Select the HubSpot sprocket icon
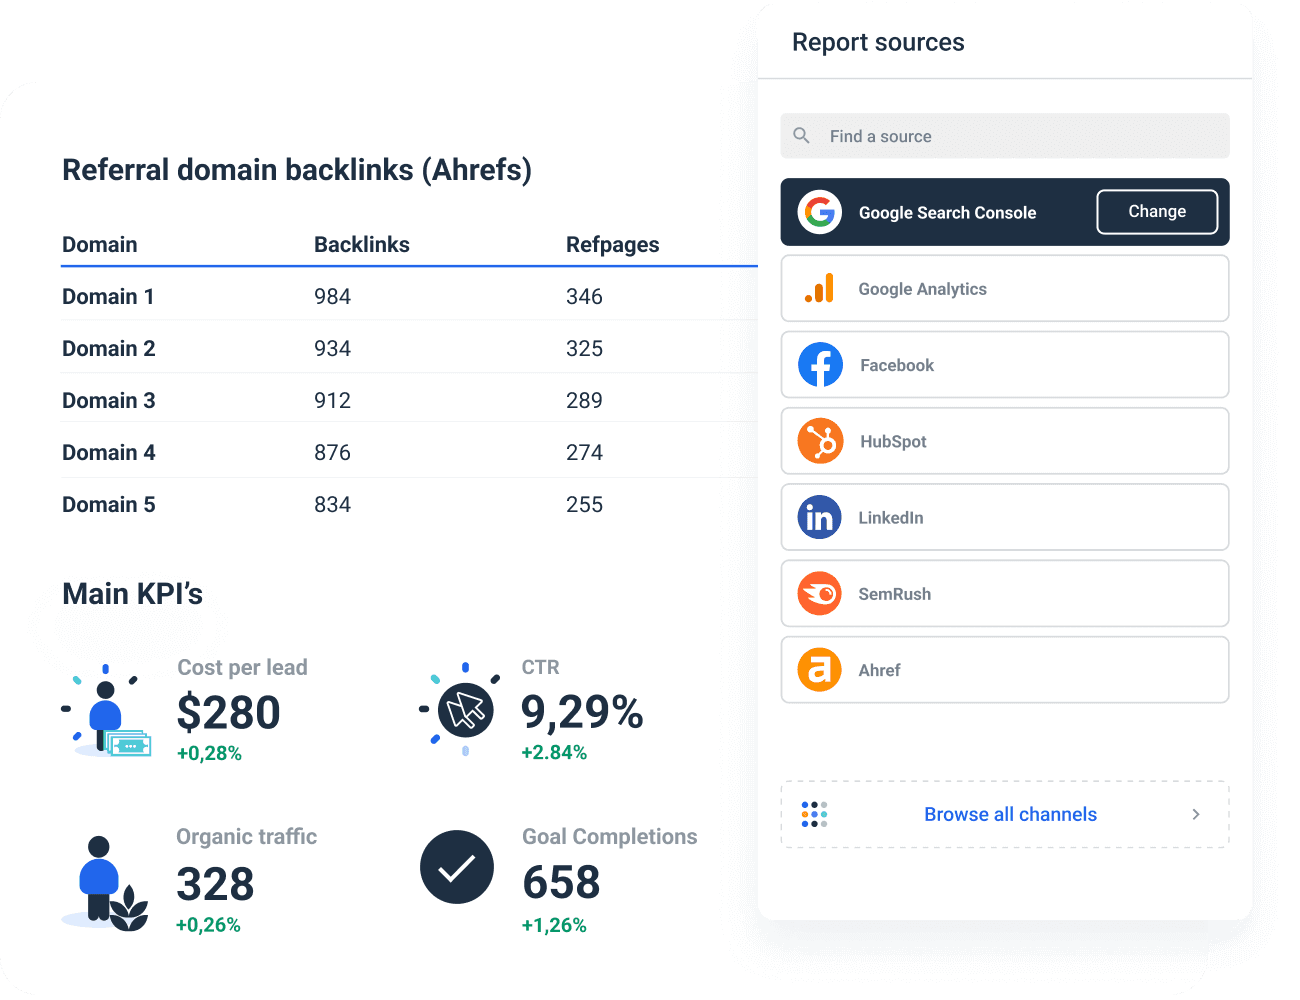 820,441
